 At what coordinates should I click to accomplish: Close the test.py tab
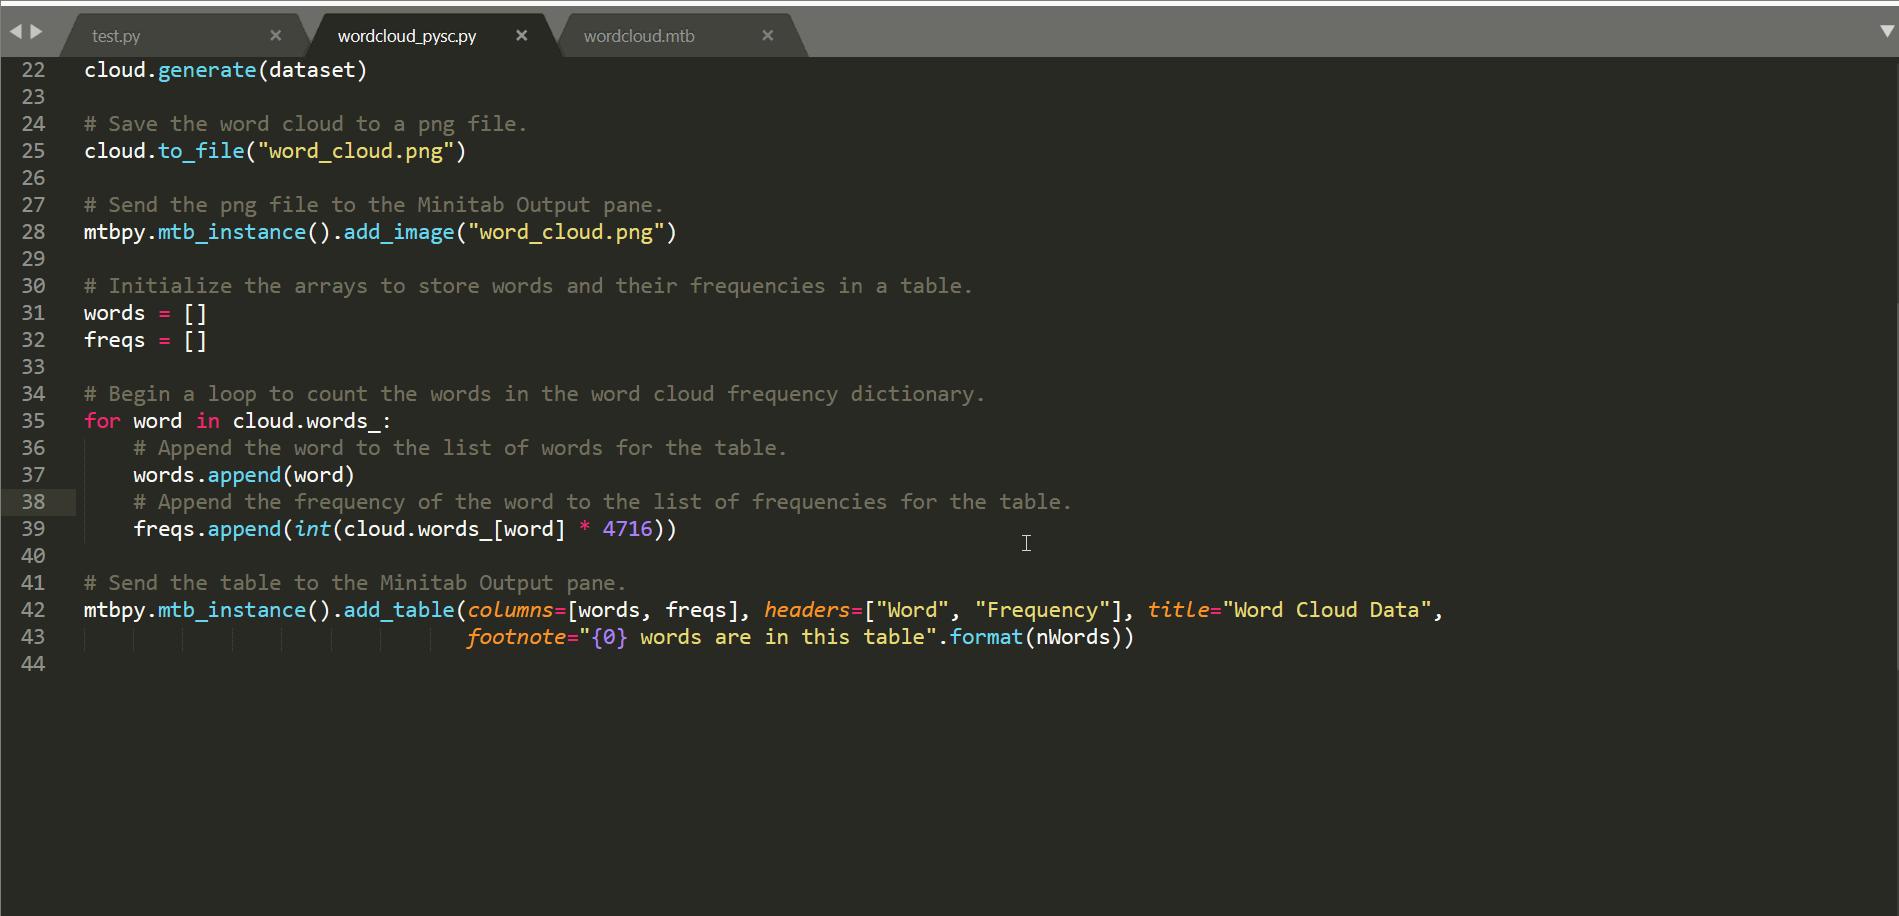pyautogui.click(x=276, y=36)
